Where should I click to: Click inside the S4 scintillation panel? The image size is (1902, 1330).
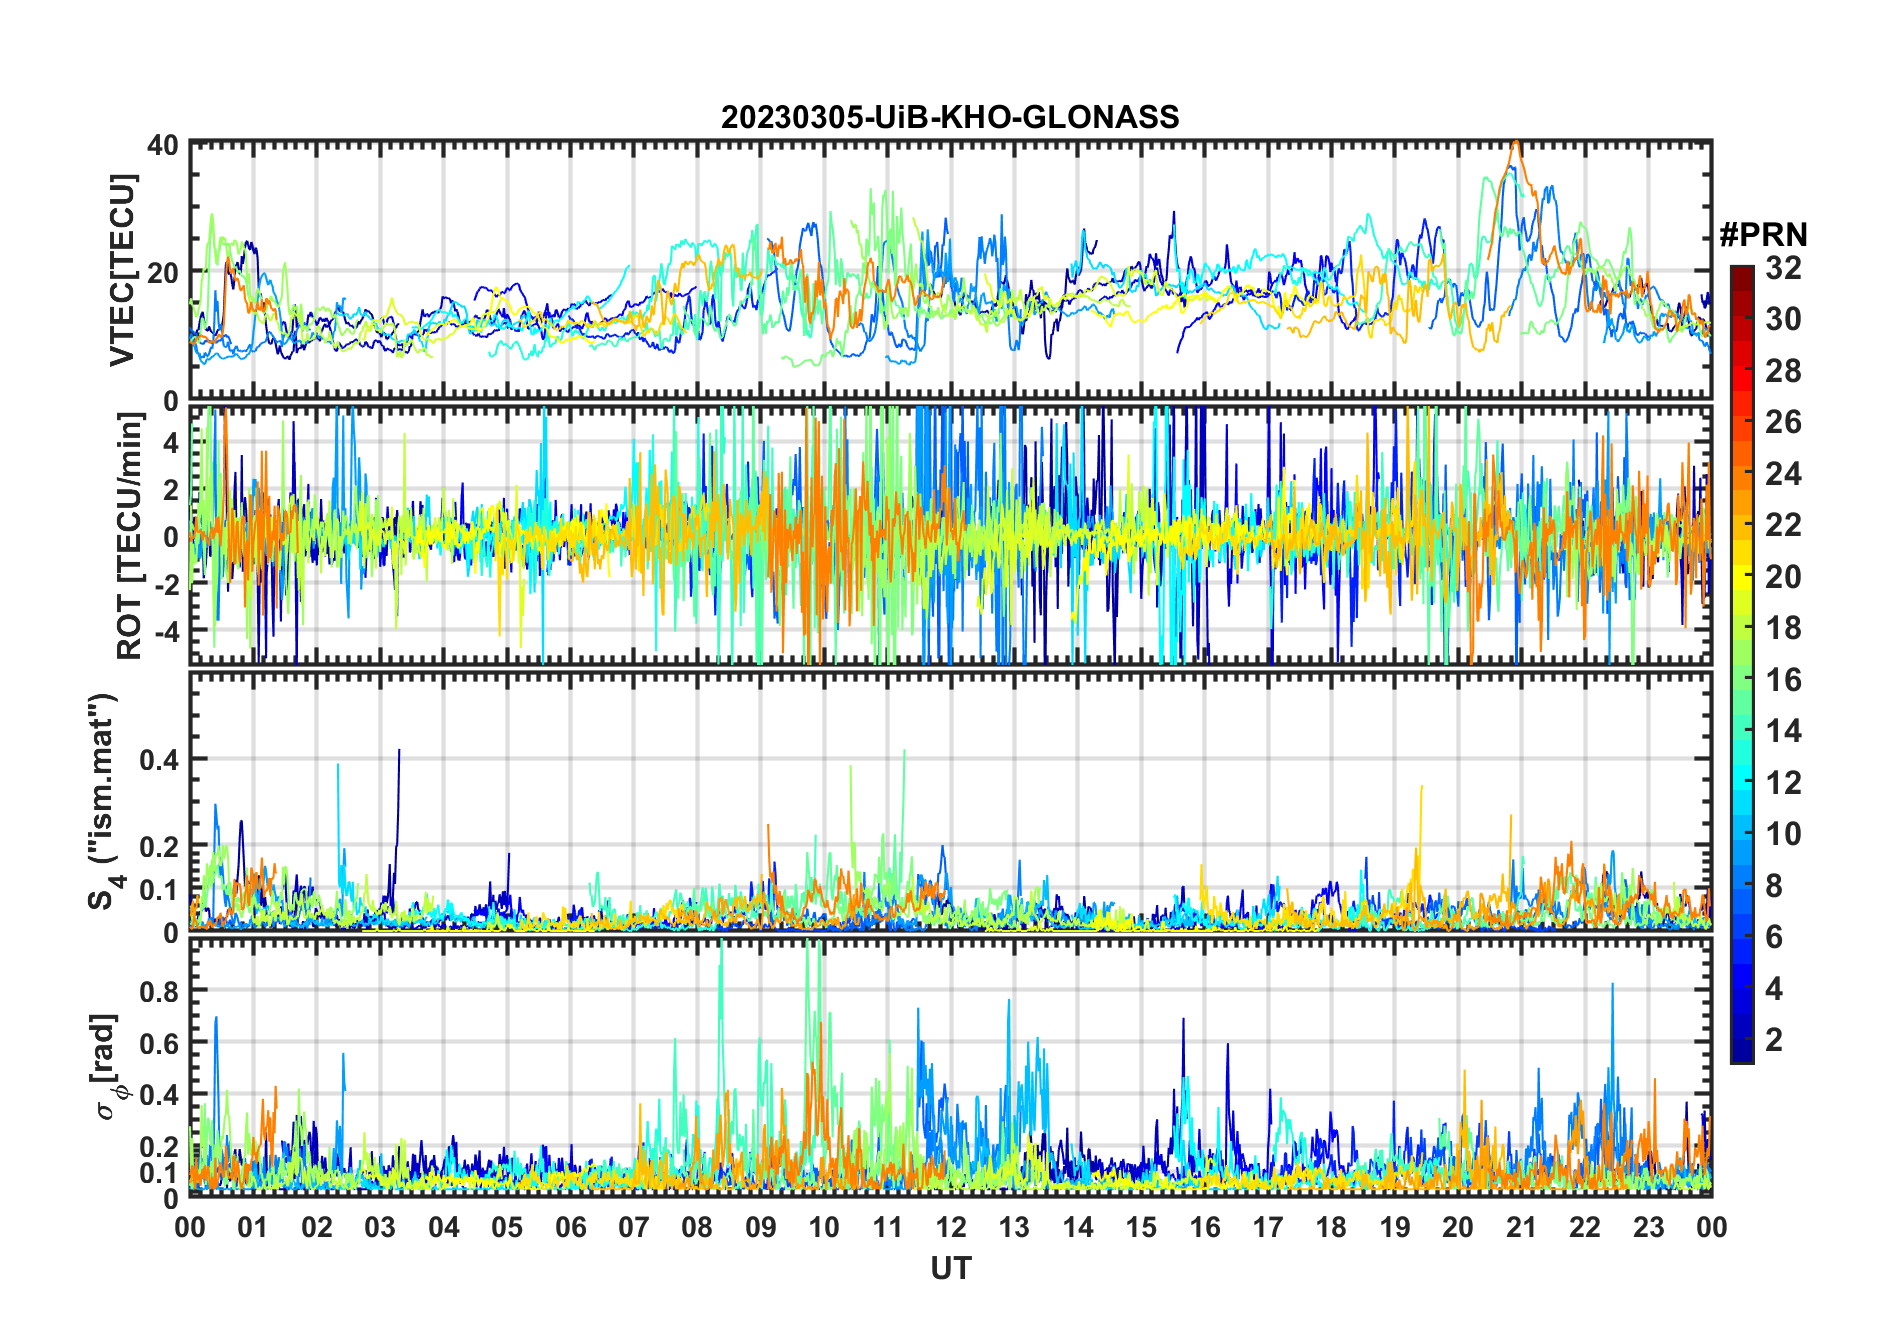(950, 800)
